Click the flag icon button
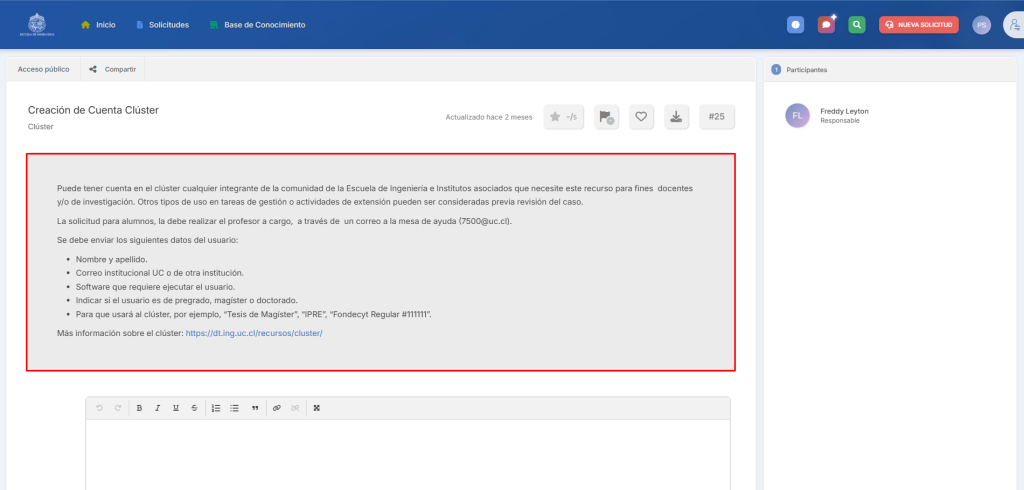 point(606,117)
